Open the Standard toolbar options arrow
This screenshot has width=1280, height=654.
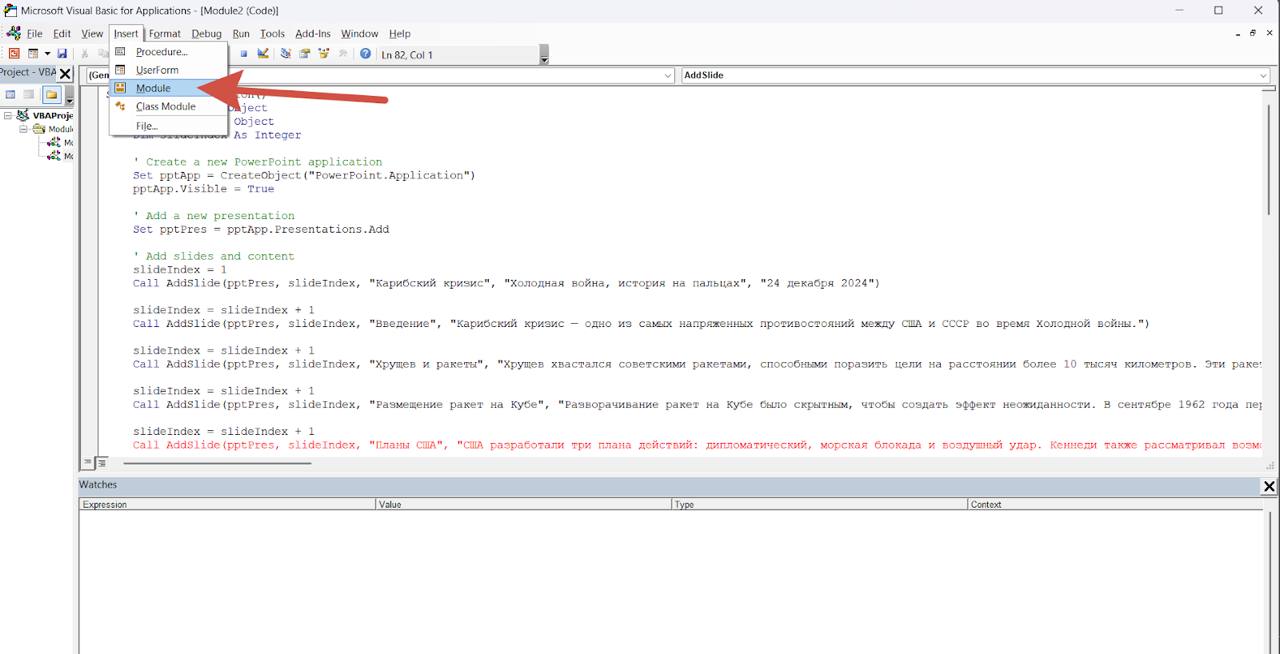coord(544,55)
